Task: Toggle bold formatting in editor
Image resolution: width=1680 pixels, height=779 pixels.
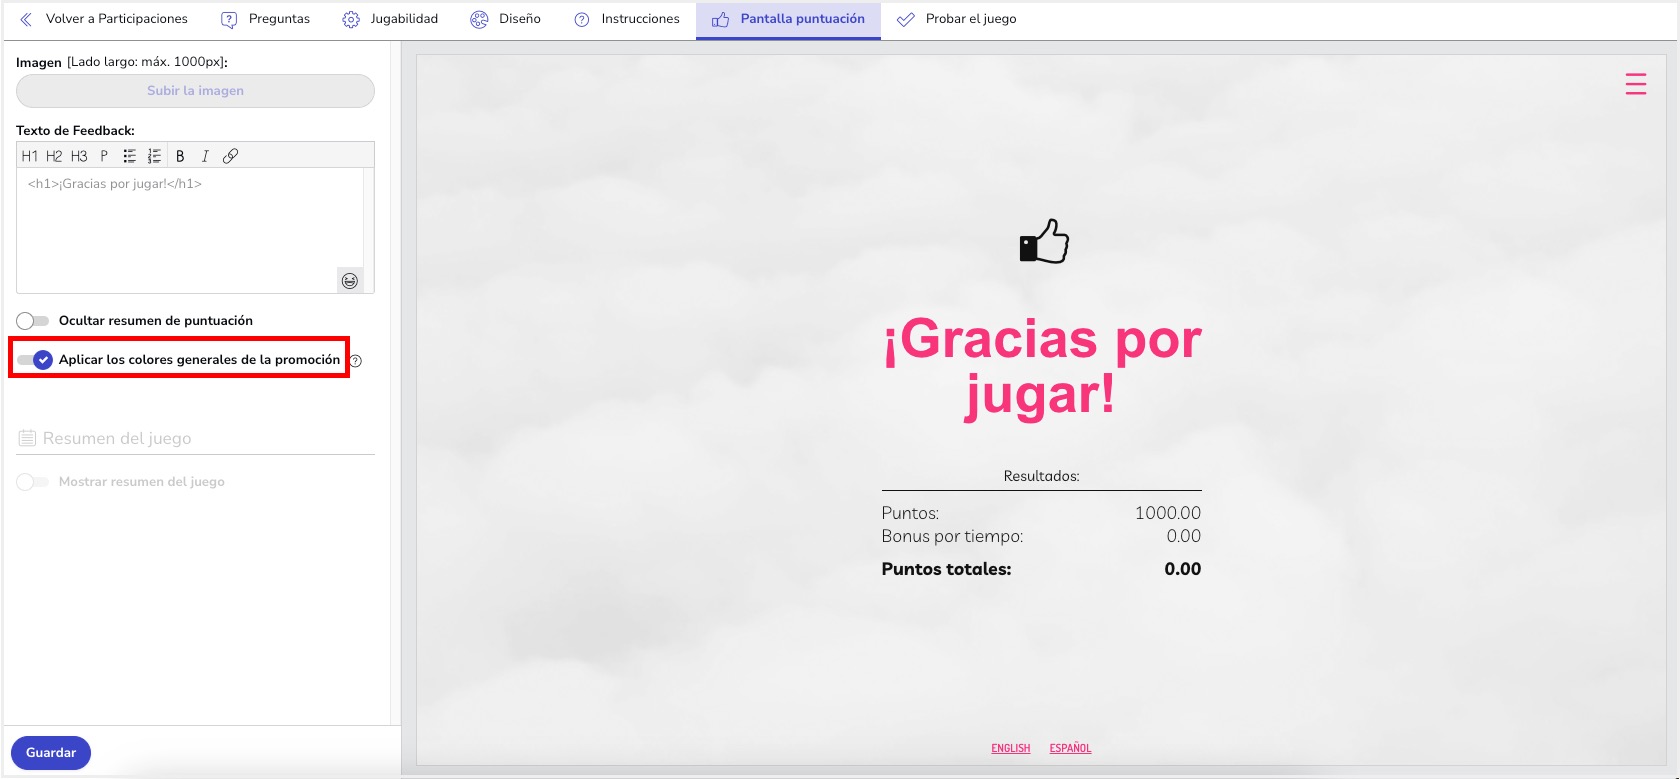Action: (x=180, y=156)
